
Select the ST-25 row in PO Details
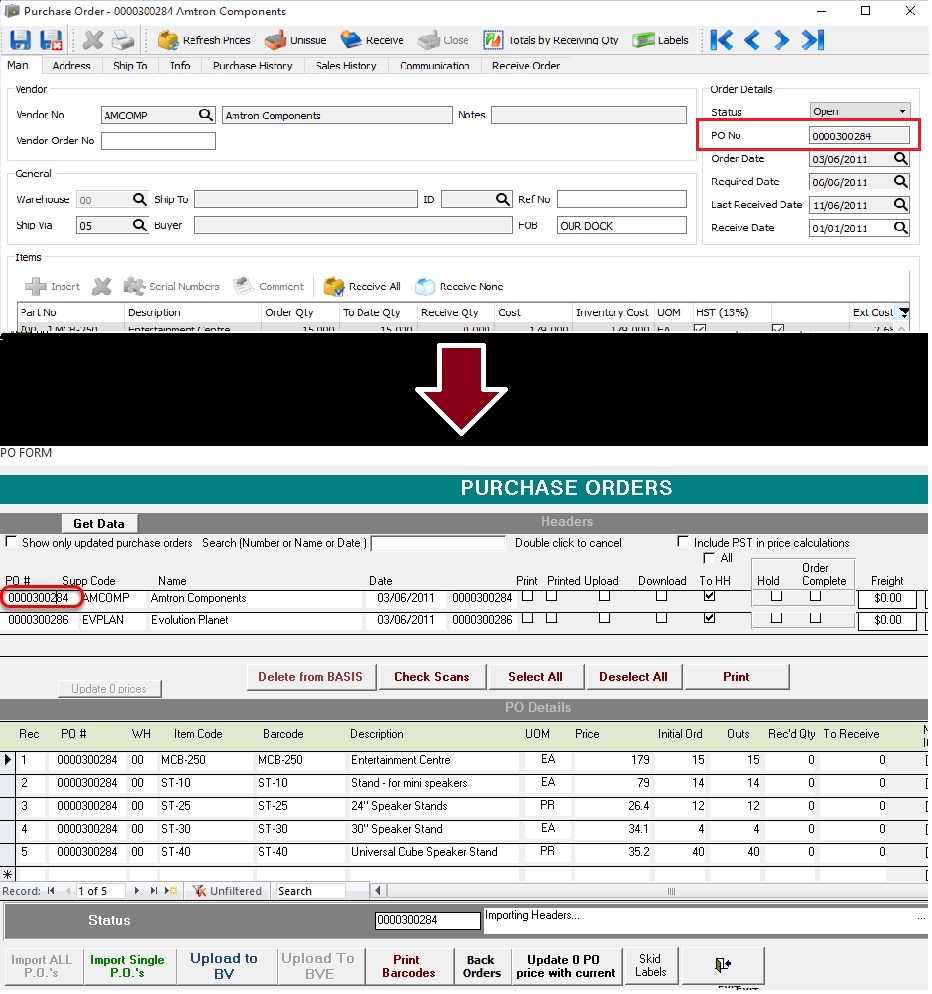463,806
